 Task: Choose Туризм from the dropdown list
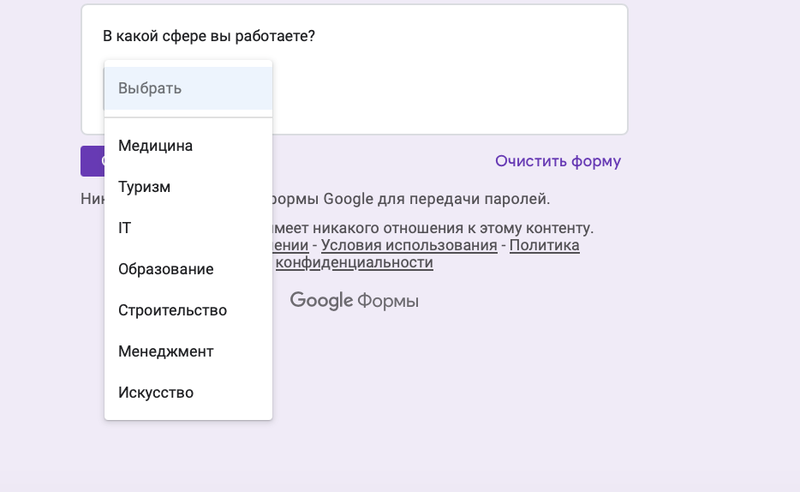point(188,187)
